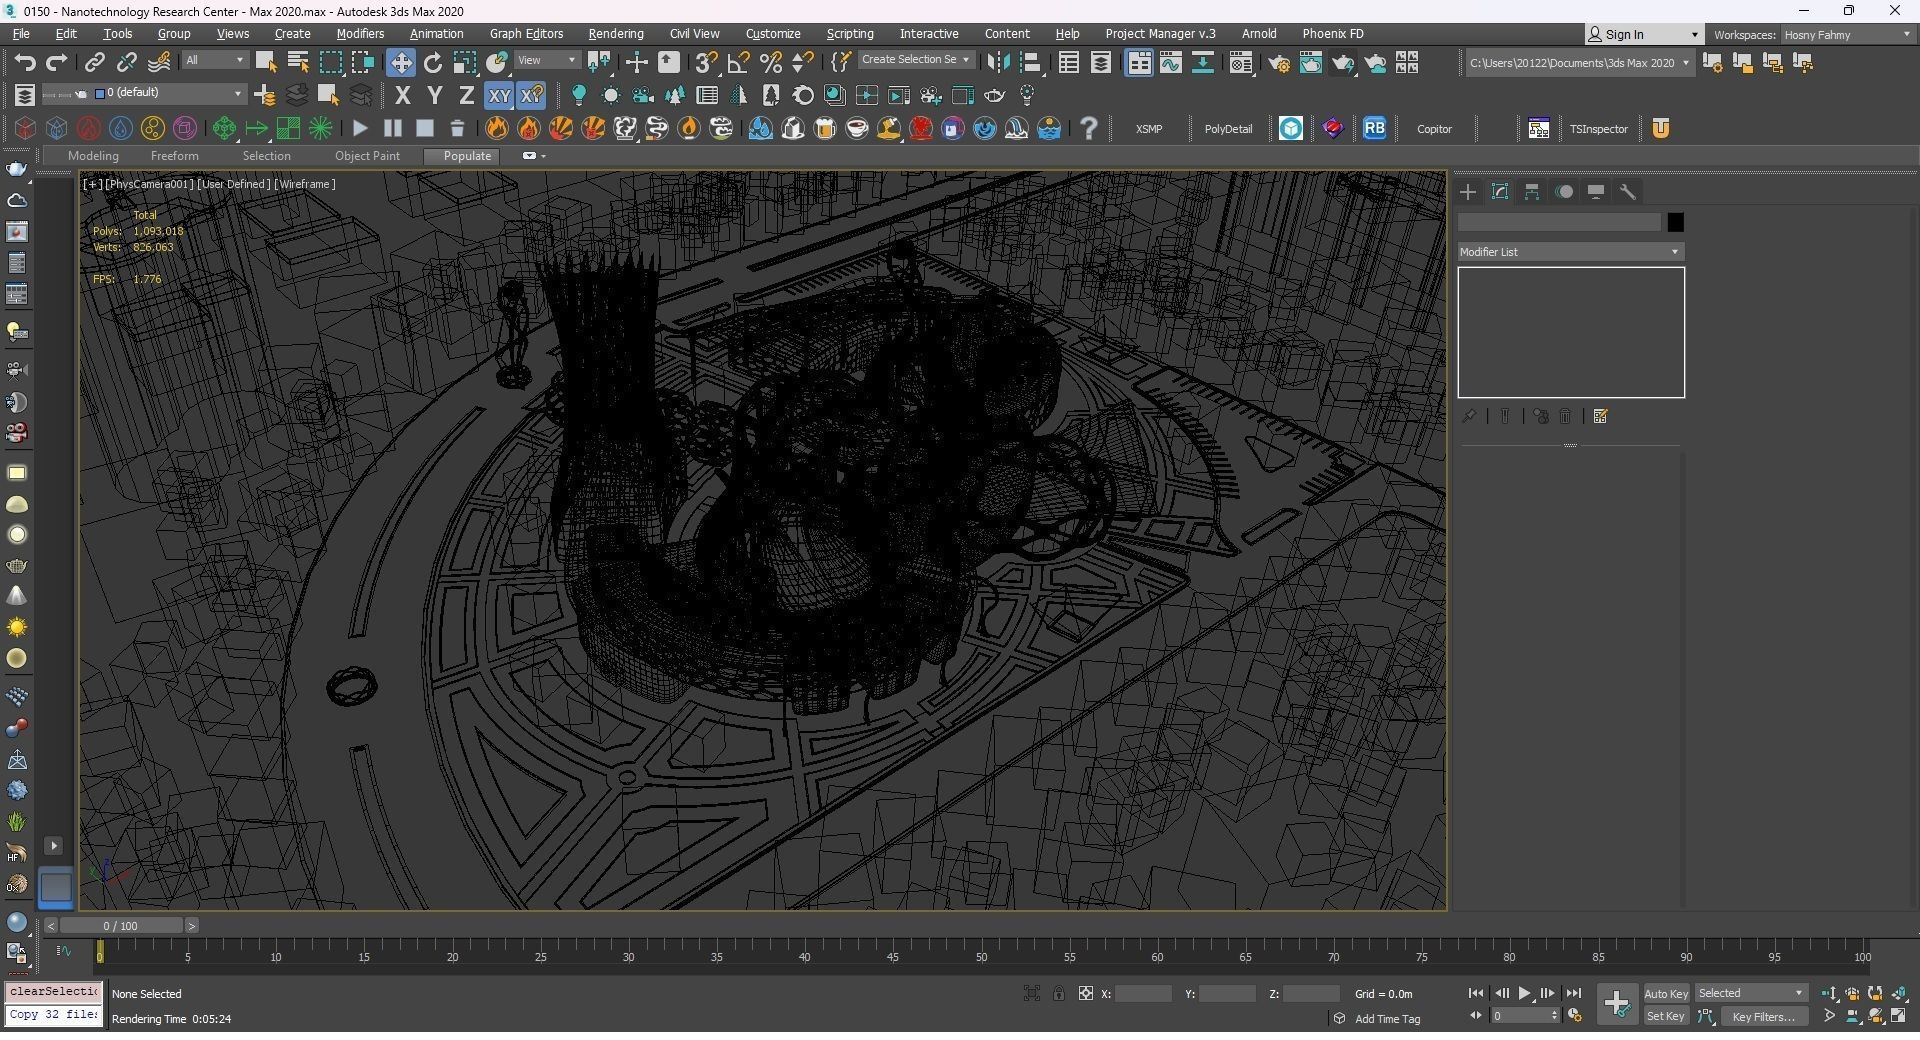Open the PolyDetail script button
Screen dimensions: 1920x1040
1228,129
